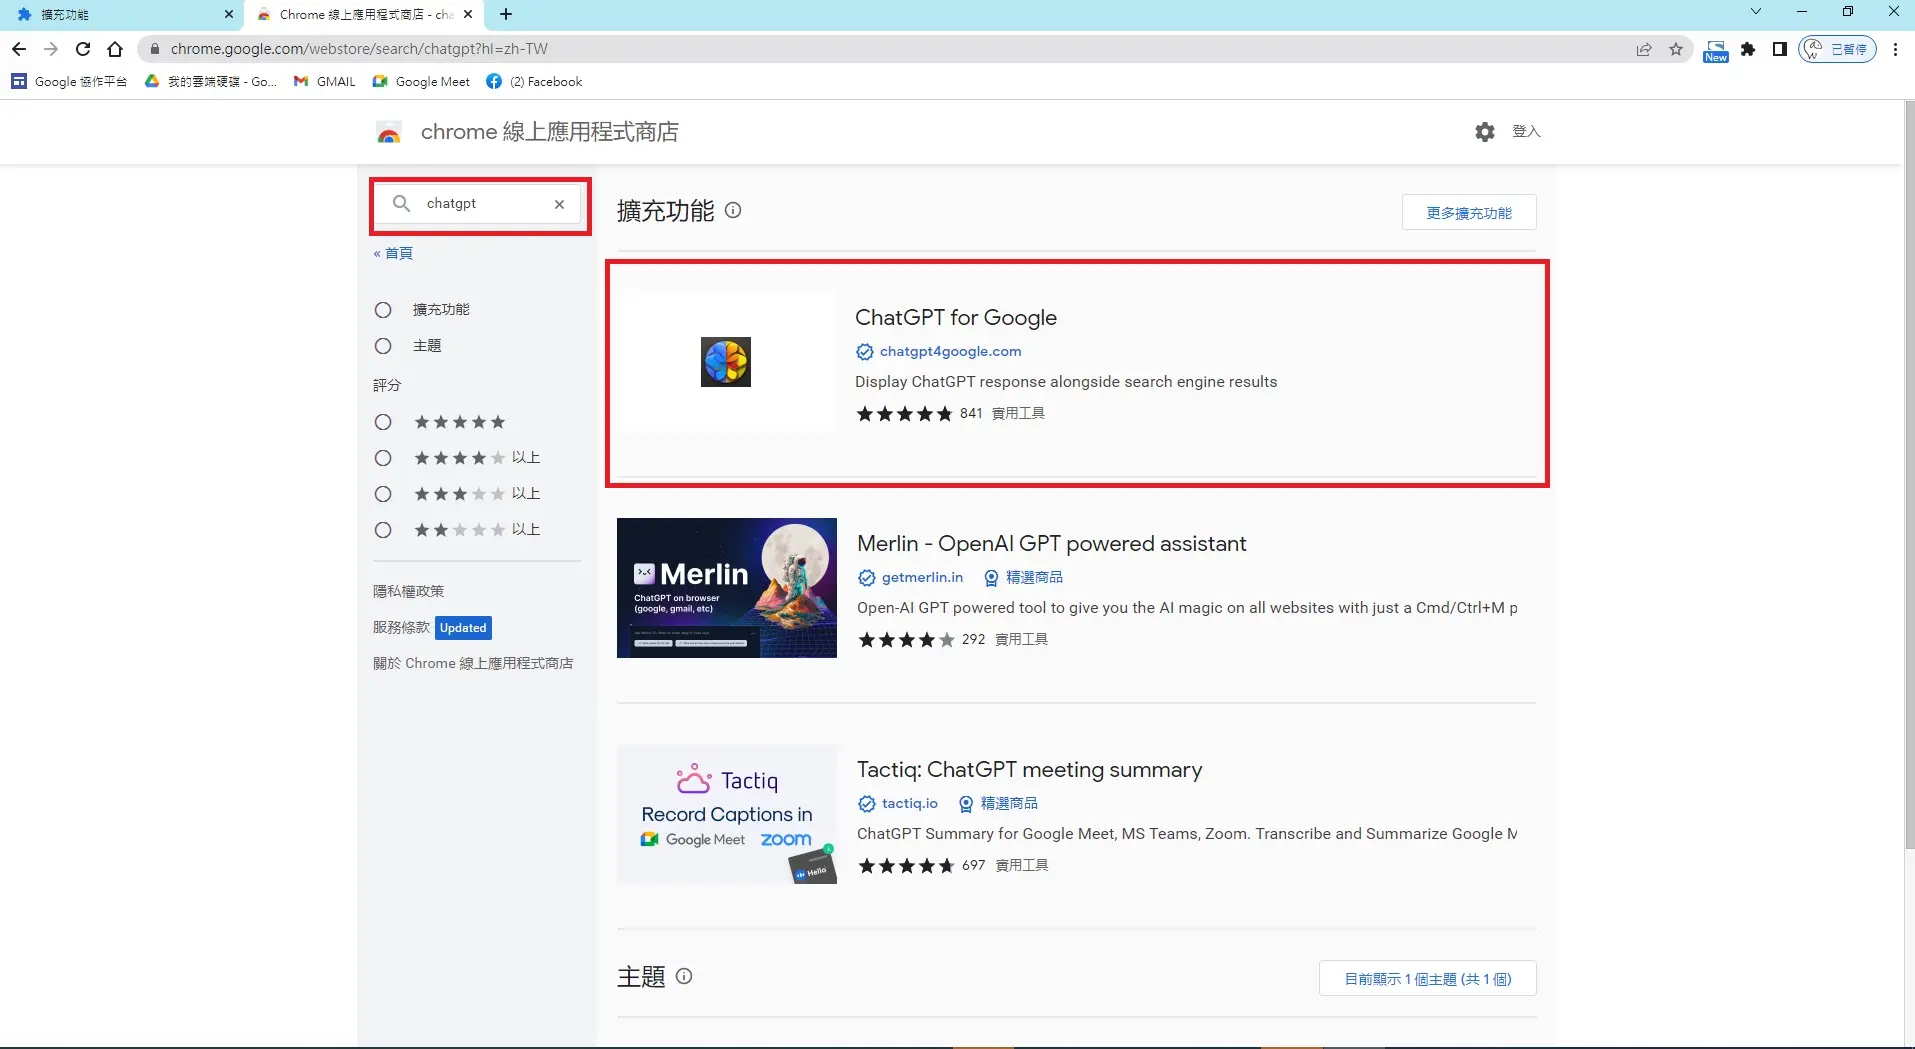Bookmark this page with the star icon
Screen dimensions: 1915x1049
coord(1676,49)
